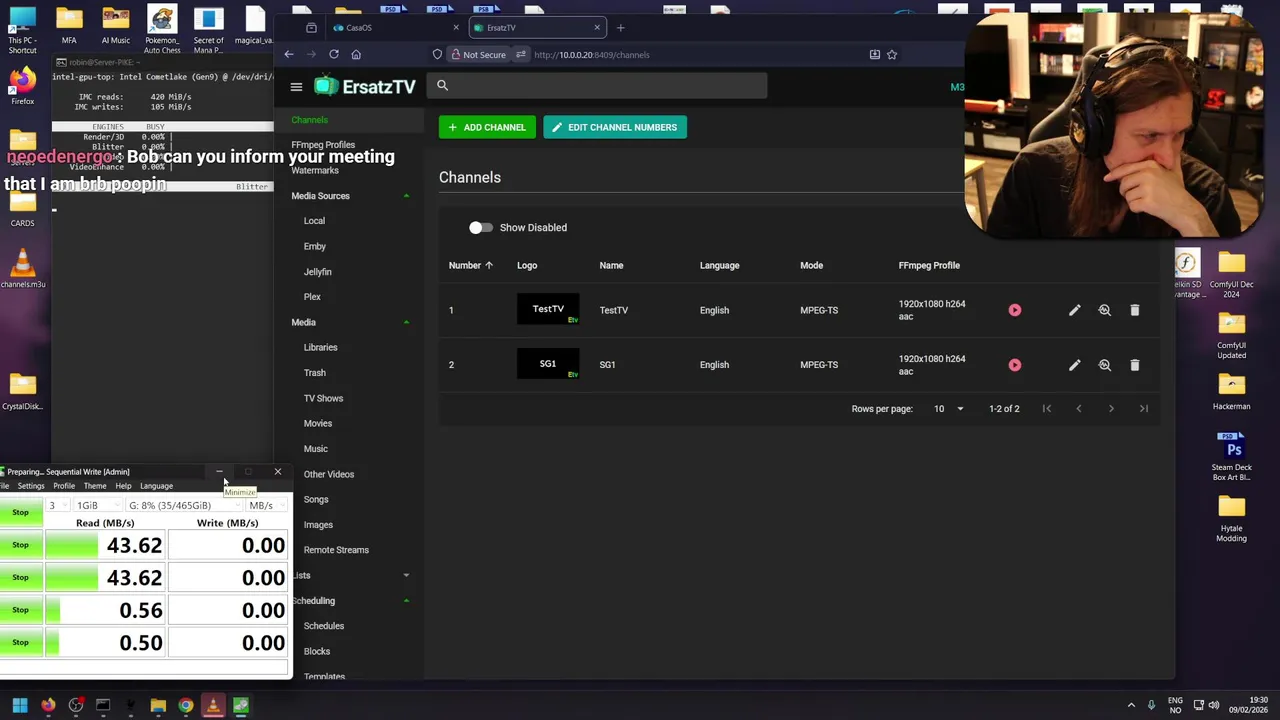The height and width of the screenshot is (720, 1280).
Task: Open Remote Streams in sidebar
Action: 336,550
